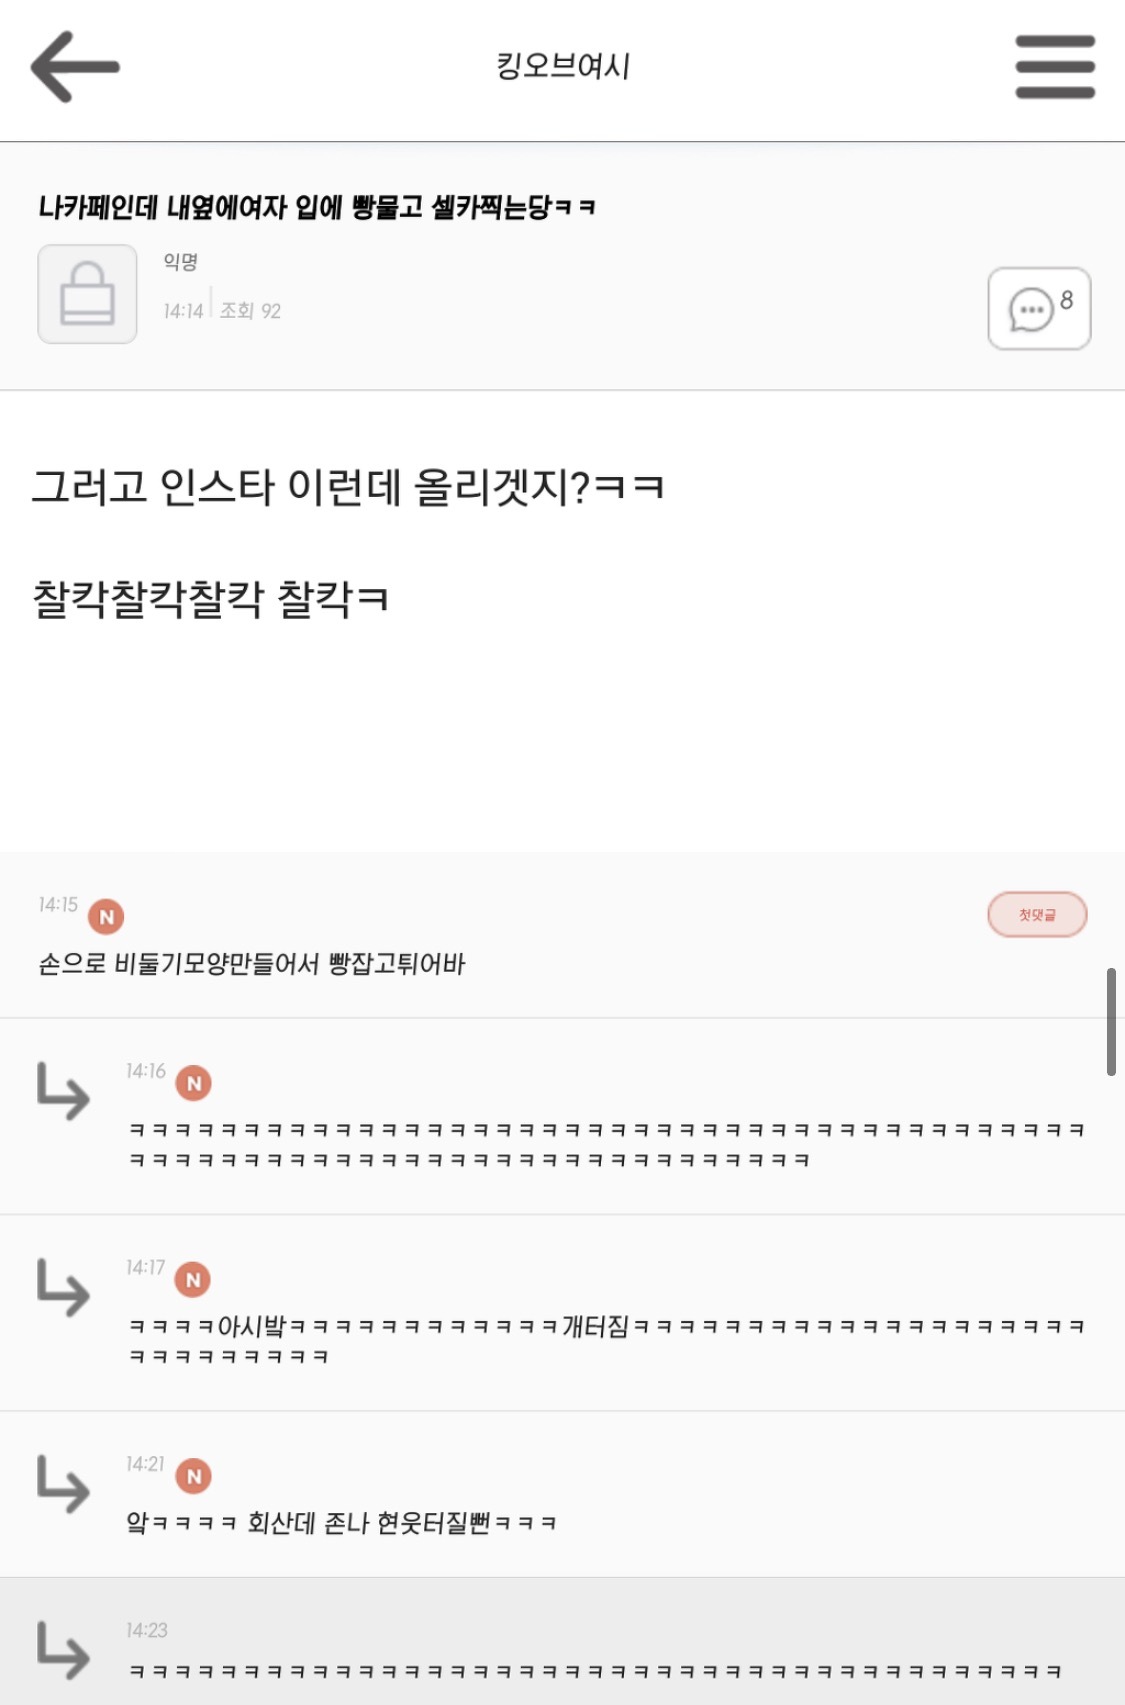Open the hamburger menu
The image size is (1125, 1705).
tap(1055, 67)
